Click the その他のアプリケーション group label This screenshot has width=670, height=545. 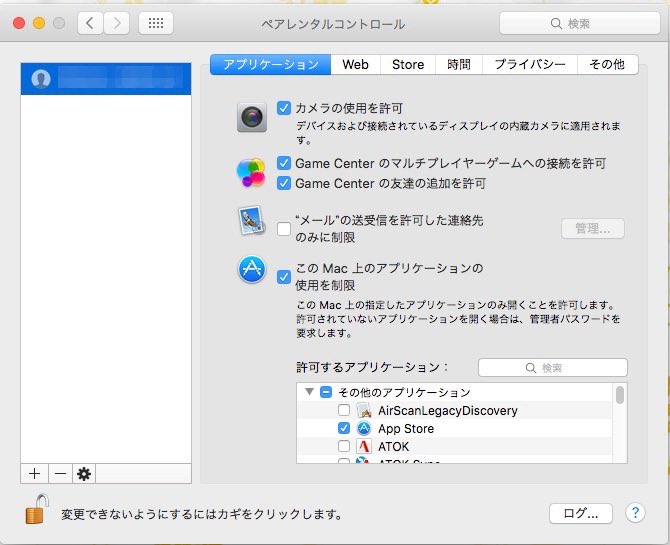(404, 392)
